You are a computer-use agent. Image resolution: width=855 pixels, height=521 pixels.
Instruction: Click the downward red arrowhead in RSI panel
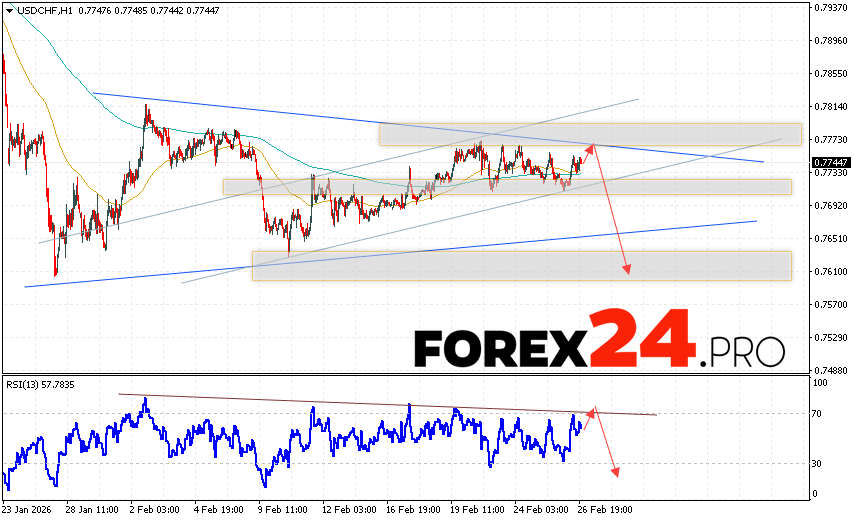click(x=615, y=470)
